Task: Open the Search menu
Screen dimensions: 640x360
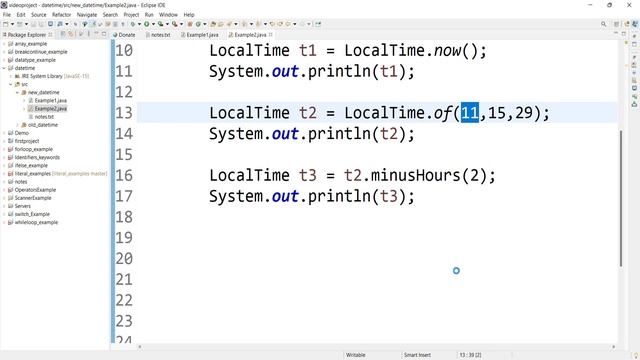Action: 110,15
